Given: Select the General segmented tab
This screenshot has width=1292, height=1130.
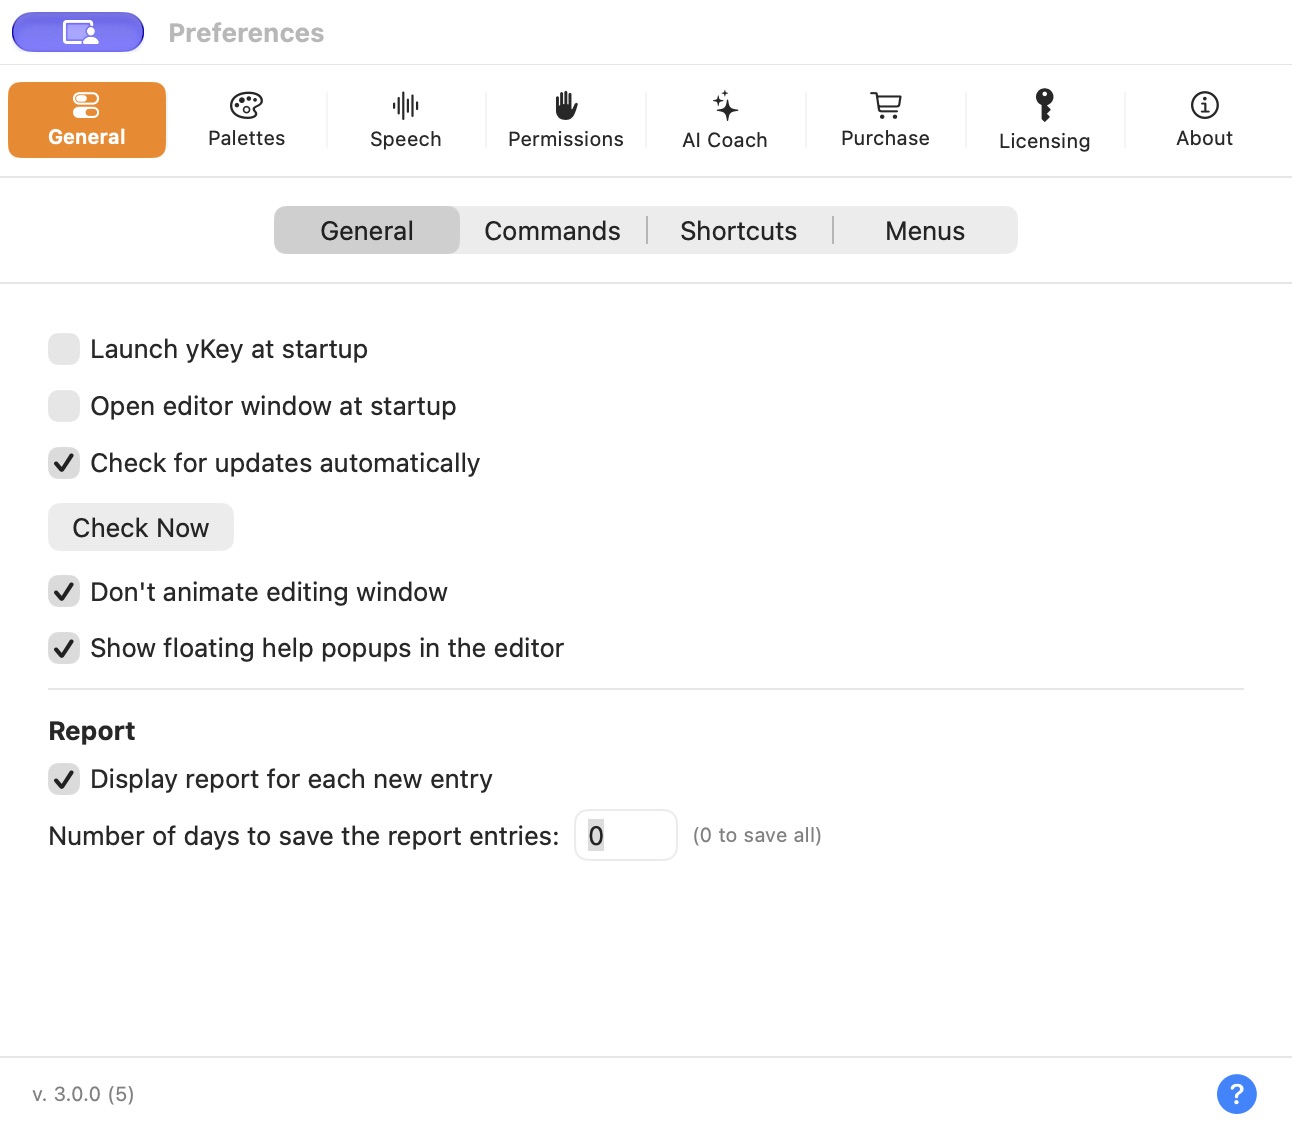Looking at the screenshot, I should (x=367, y=230).
